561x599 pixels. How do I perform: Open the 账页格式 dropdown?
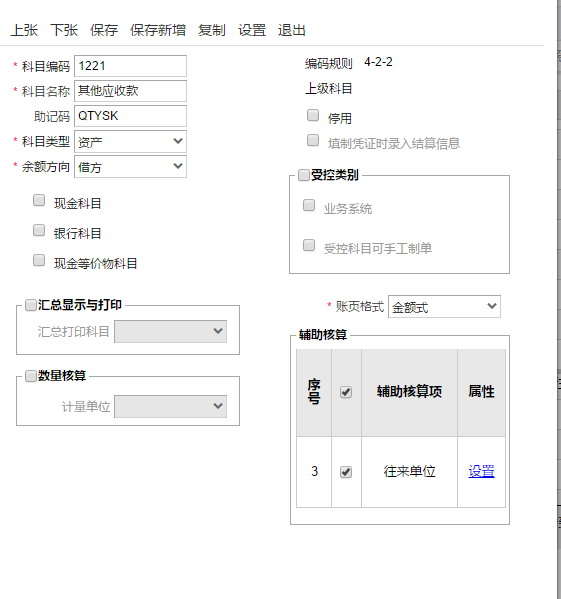444,306
